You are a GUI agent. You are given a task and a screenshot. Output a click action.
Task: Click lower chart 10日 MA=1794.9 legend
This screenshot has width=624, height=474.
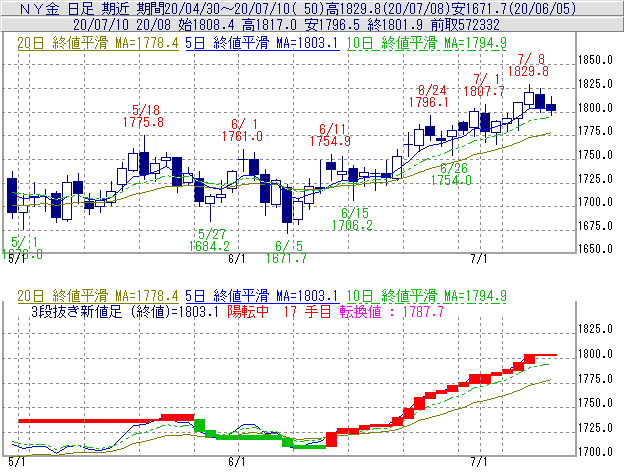(x=427, y=296)
